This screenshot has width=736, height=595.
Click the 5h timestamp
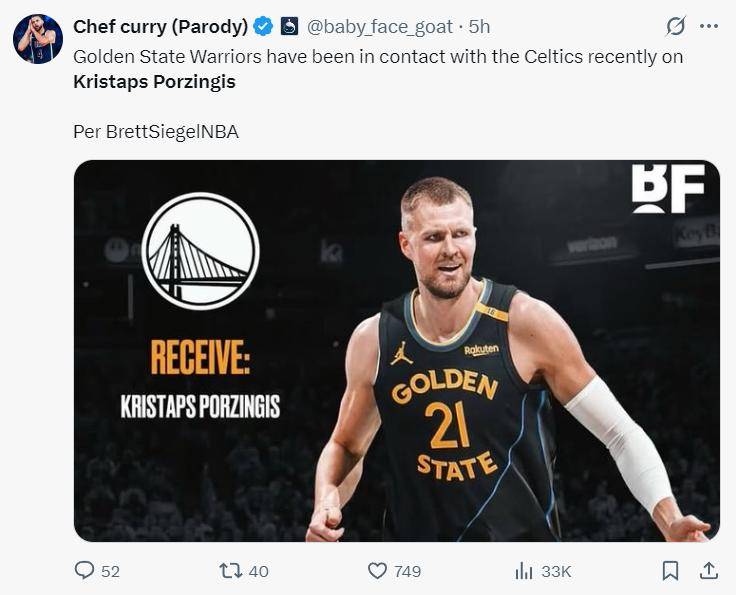480,26
